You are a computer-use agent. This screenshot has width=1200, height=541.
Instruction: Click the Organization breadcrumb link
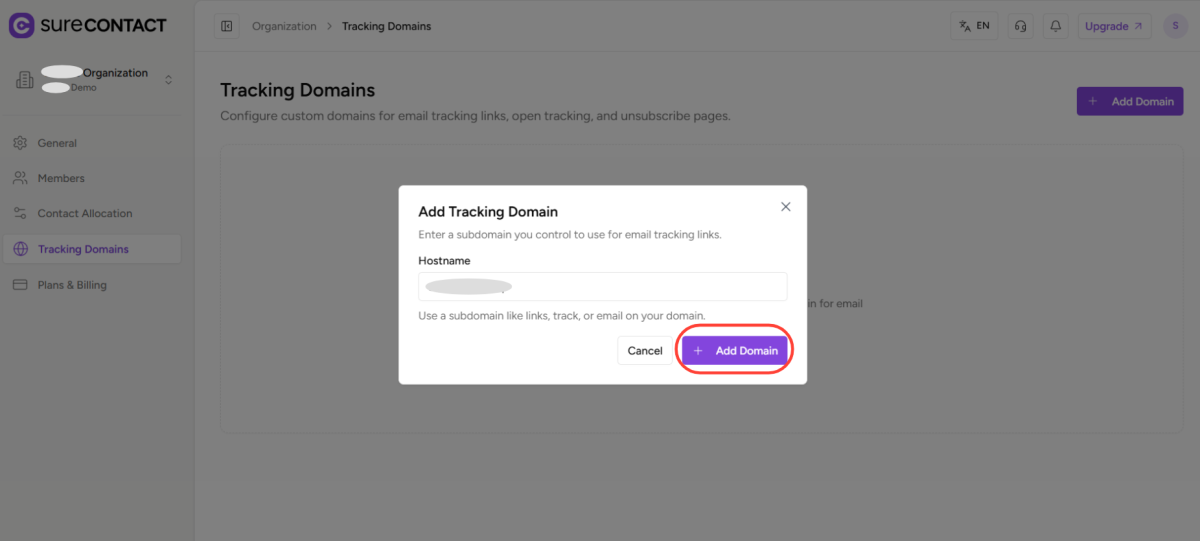pos(284,26)
